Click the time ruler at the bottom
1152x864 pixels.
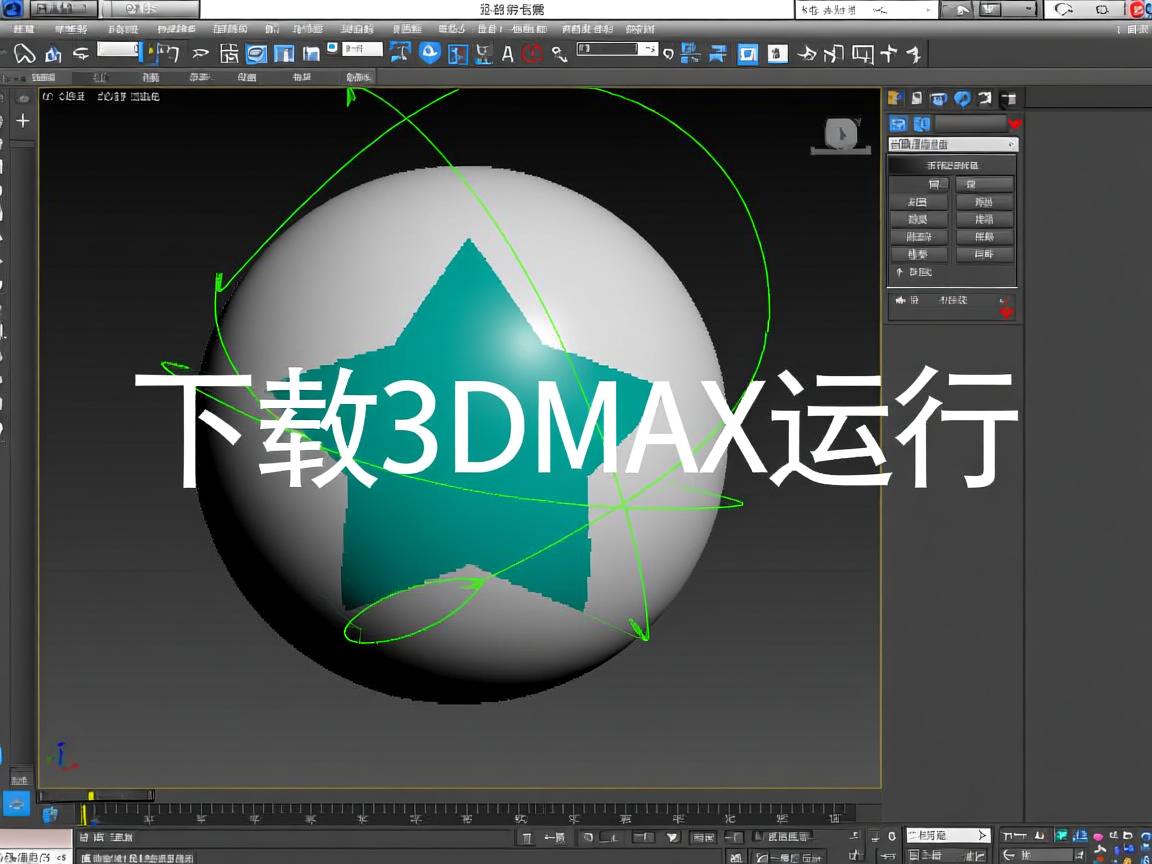tap(450, 815)
